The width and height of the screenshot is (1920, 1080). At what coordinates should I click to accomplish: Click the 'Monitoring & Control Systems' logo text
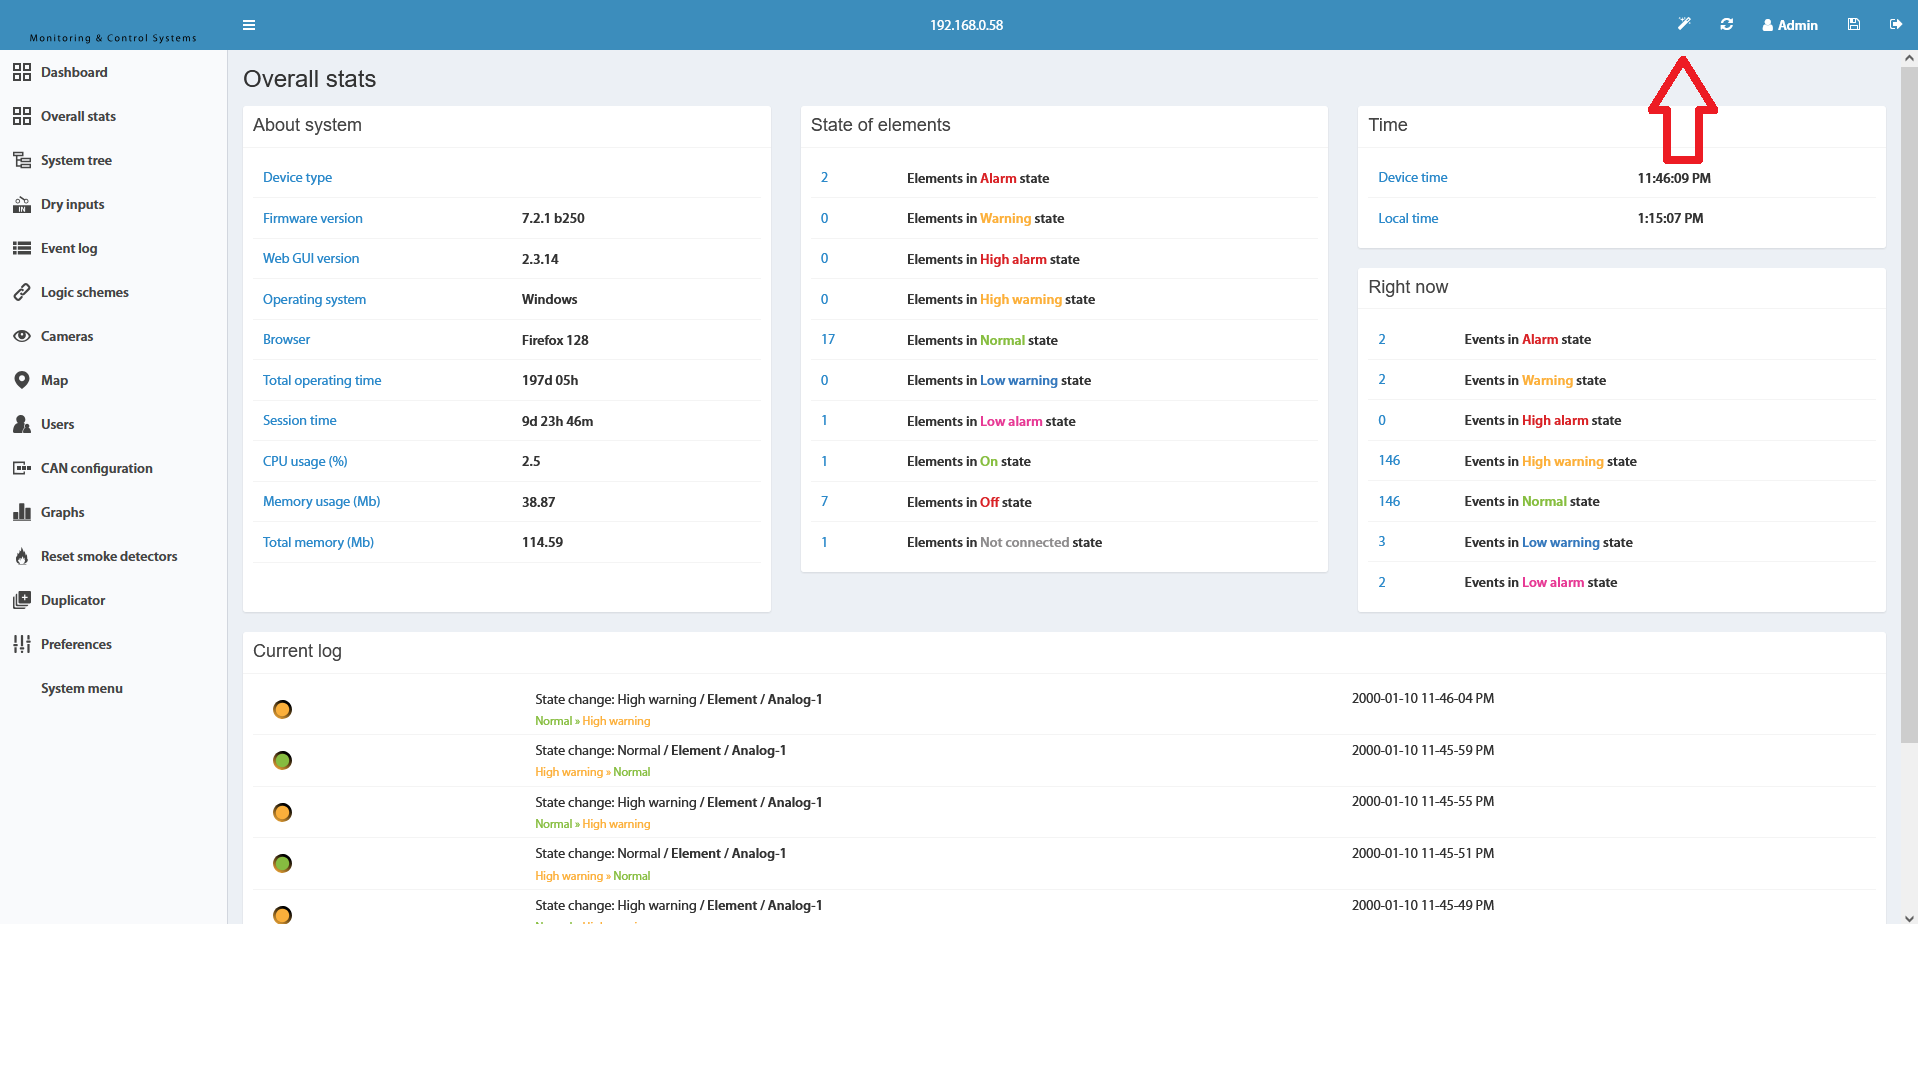click(113, 38)
